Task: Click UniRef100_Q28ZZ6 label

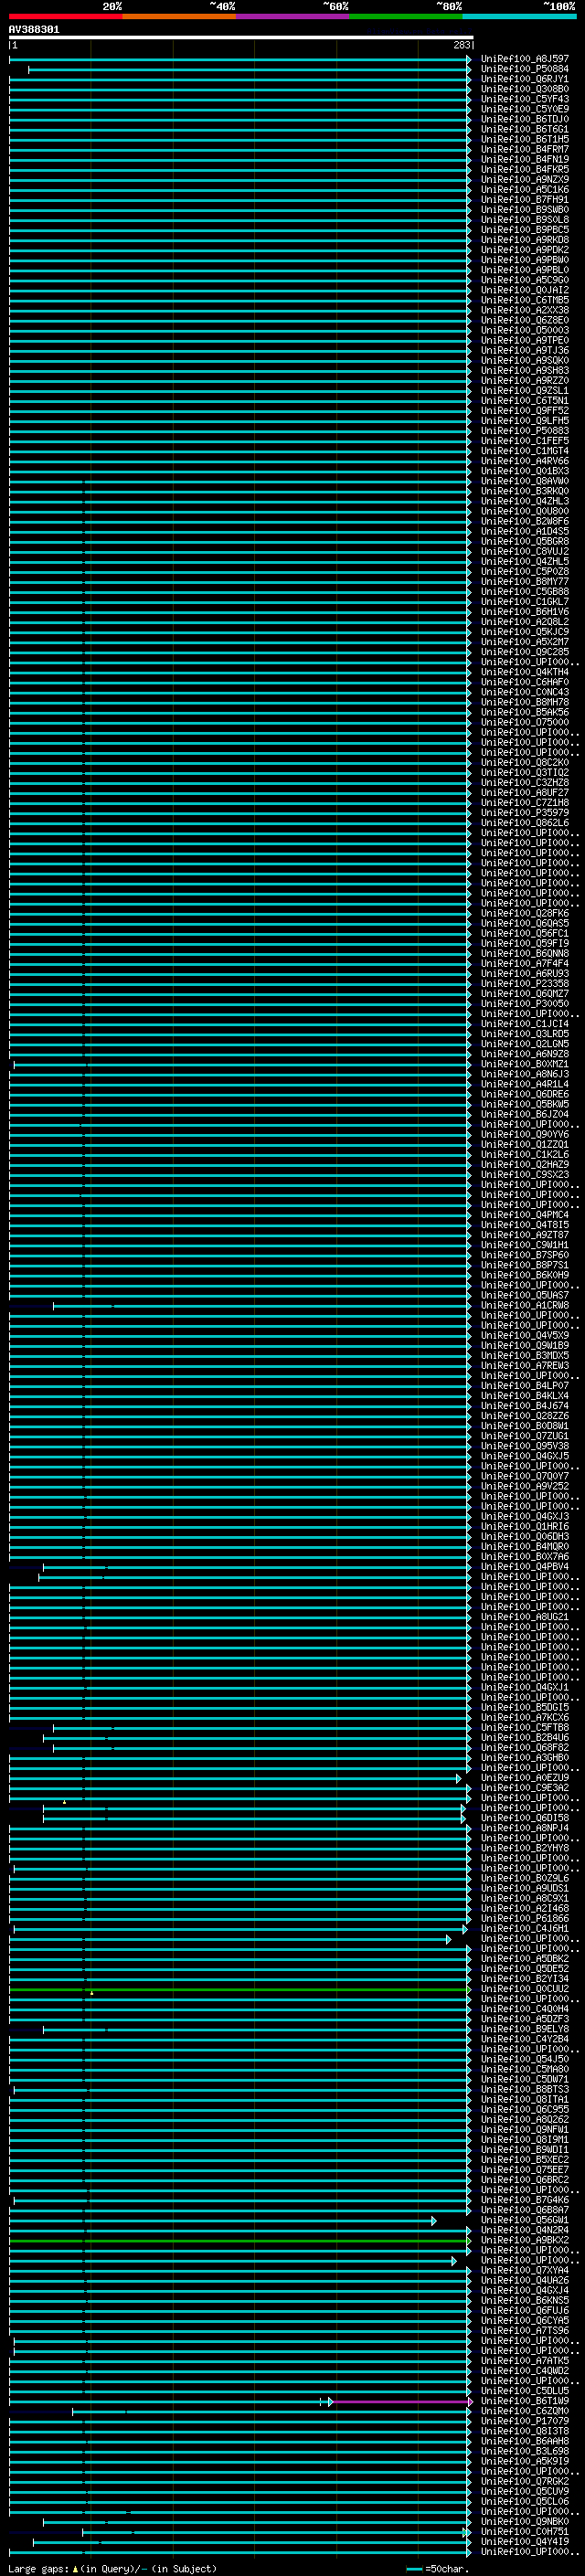Action: pos(524,1416)
